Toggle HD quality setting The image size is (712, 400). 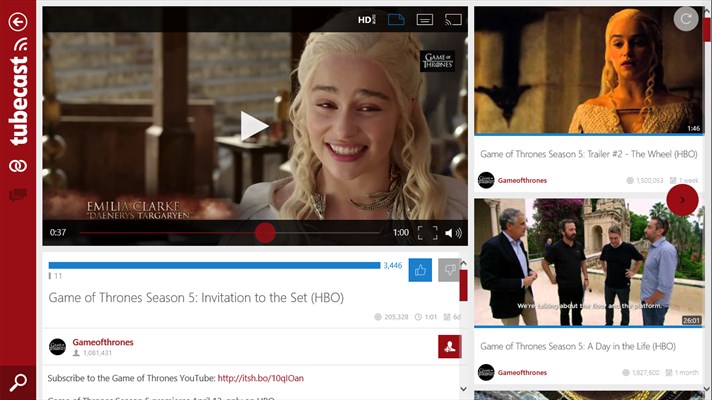pyautogui.click(x=366, y=20)
